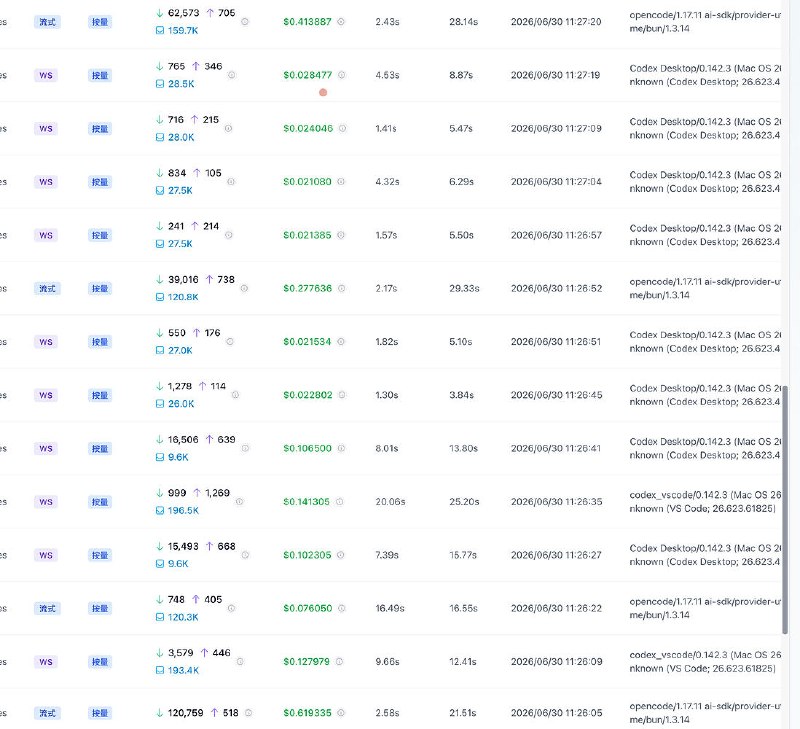
Task: Click token detail icon for 62,573 row
Action: click(x=245, y=21)
